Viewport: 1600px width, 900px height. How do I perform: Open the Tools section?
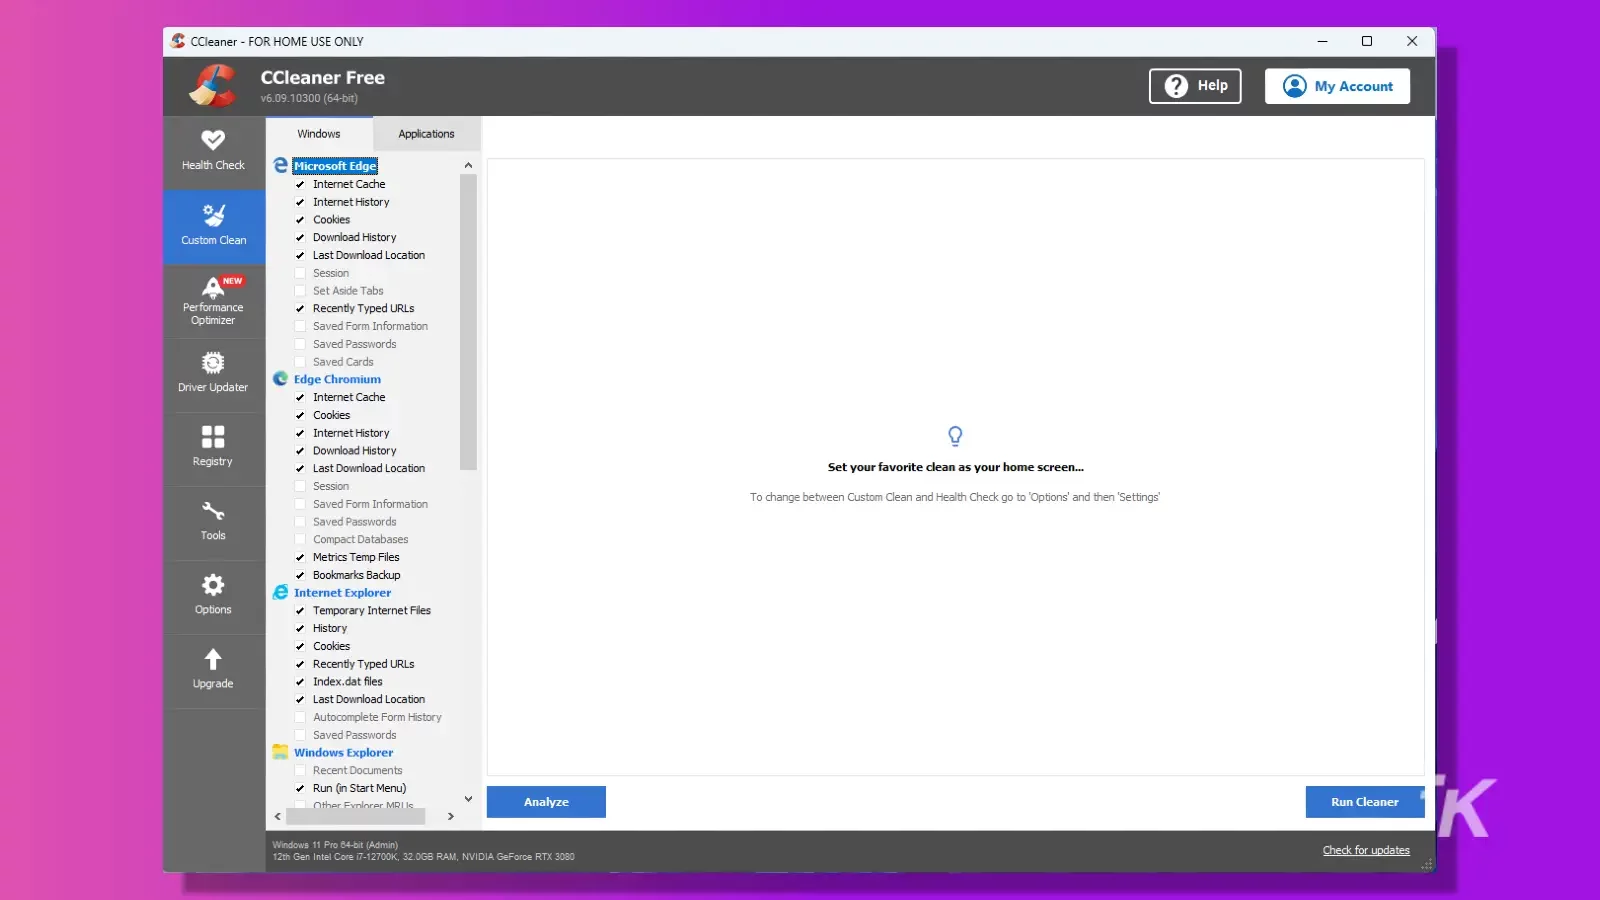point(213,522)
